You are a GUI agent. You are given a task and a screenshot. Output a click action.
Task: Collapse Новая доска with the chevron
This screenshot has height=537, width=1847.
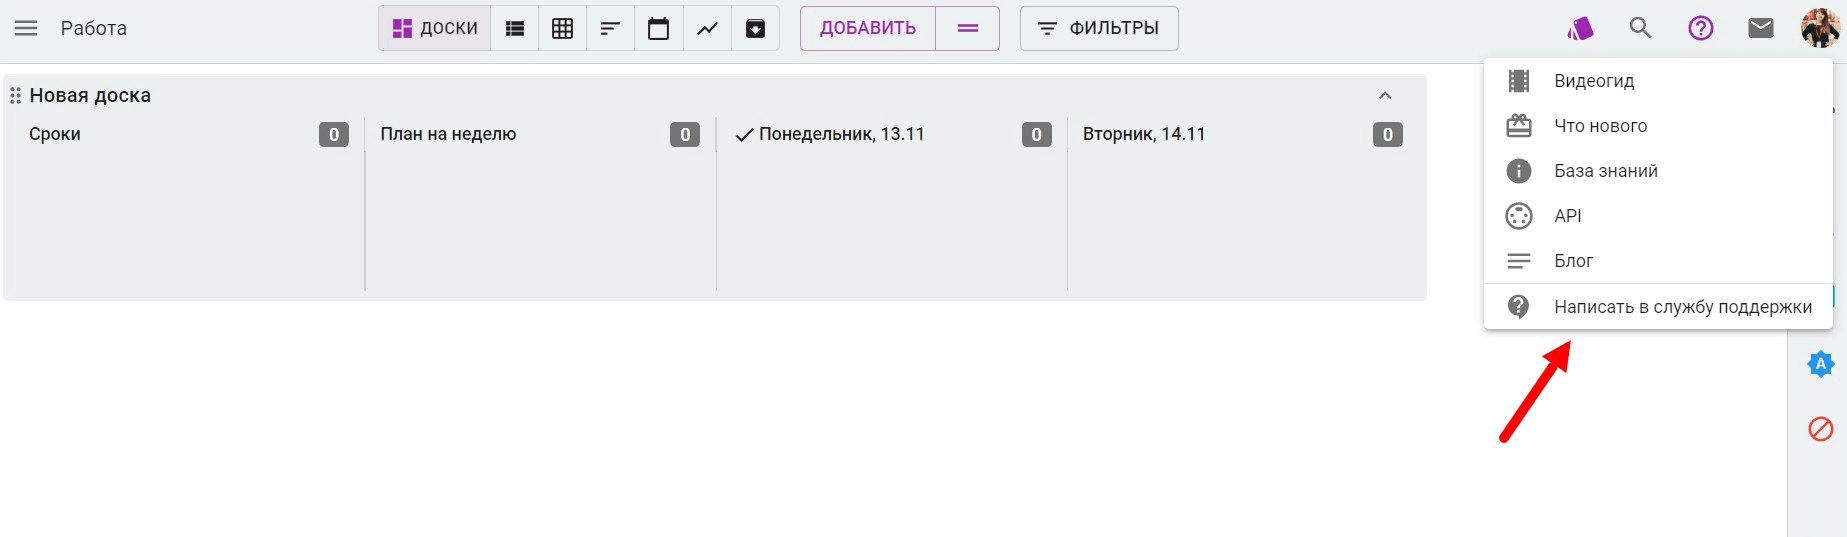click(x=1385, y=96)
